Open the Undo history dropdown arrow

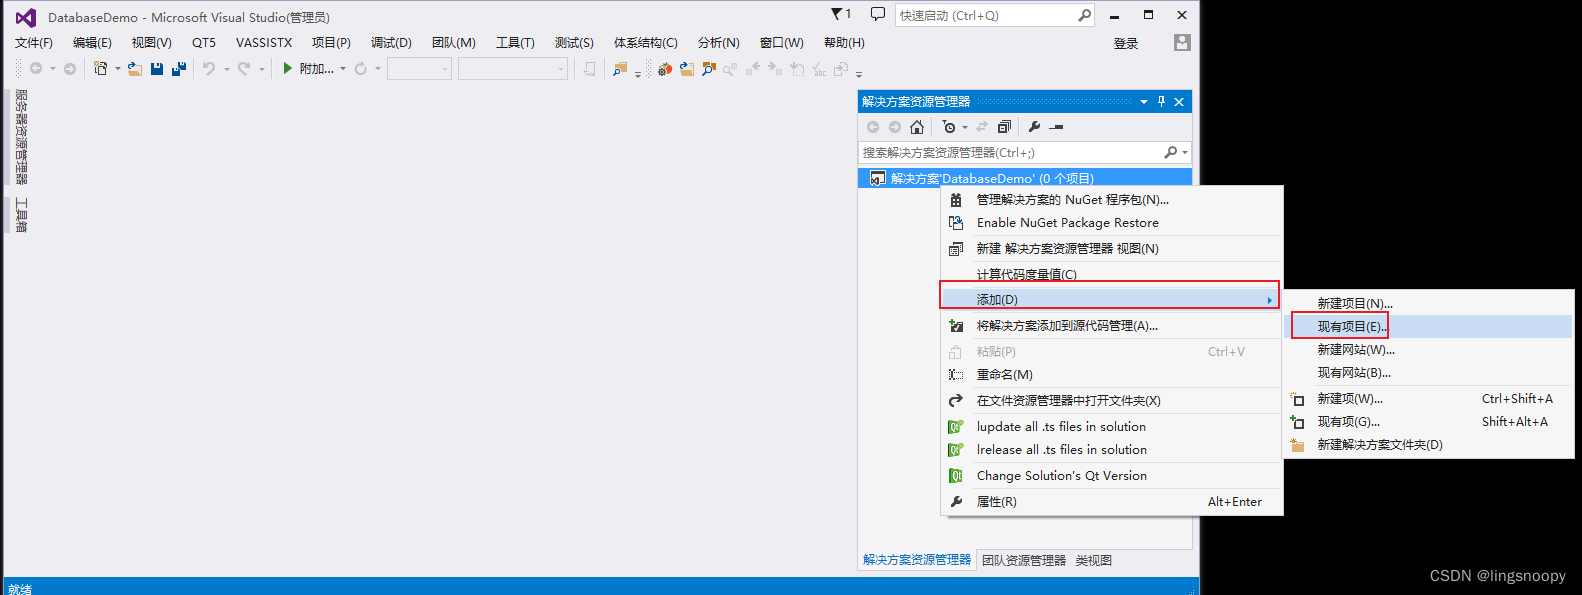pyautogui.click(x=226, y=69)
